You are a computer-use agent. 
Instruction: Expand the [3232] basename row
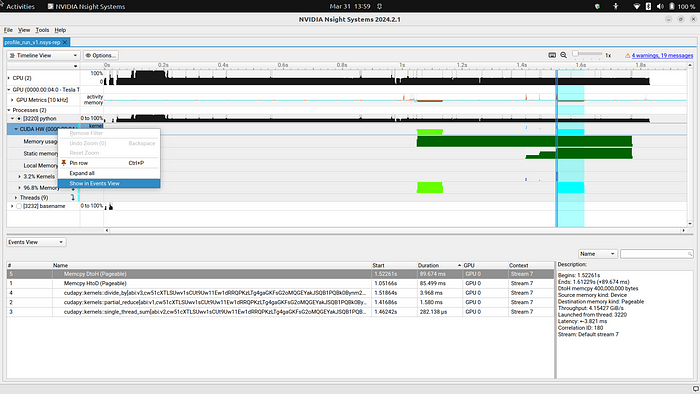tap(12, 206)
